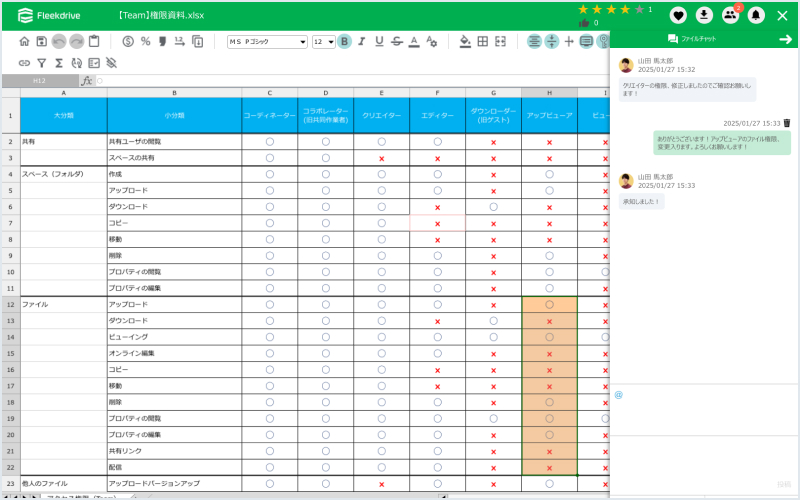Italicize the selected cells

click(362, 42)
